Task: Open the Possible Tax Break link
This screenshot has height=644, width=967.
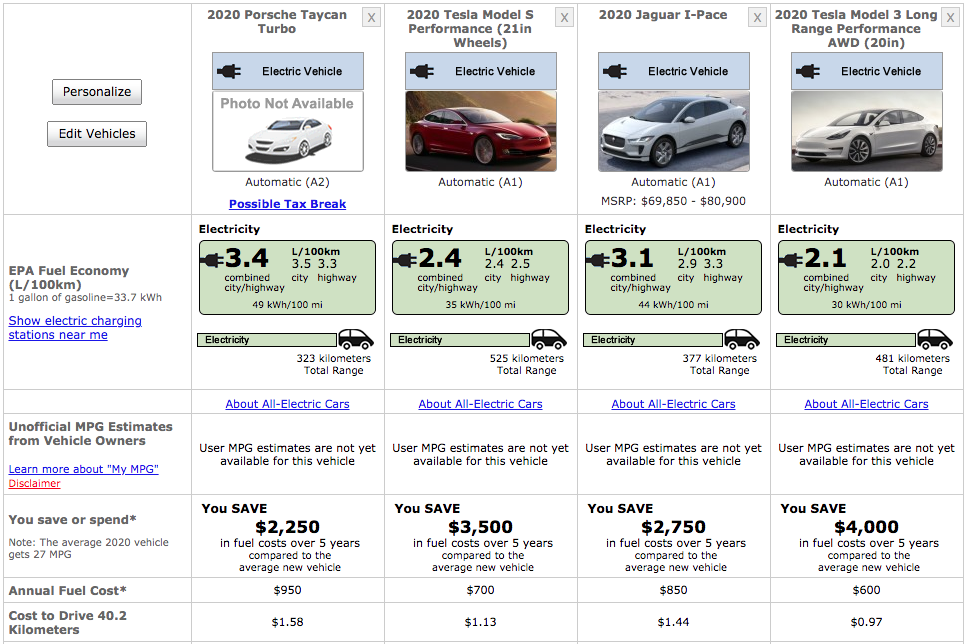Action: (287, 204)
